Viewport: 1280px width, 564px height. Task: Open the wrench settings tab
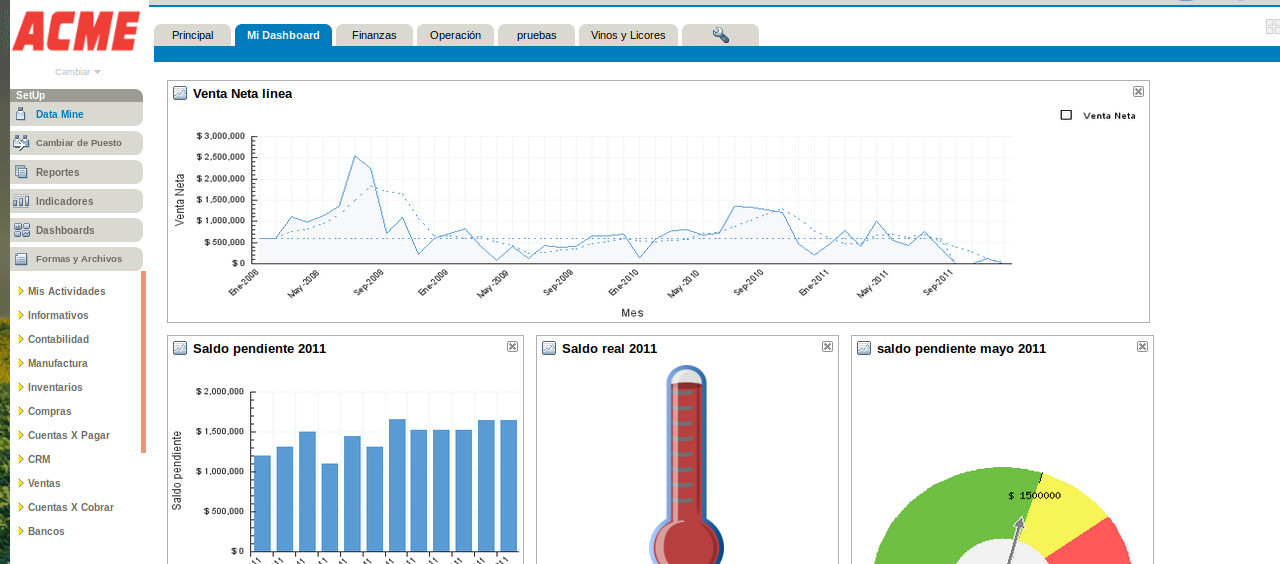[x=720, y=35]
